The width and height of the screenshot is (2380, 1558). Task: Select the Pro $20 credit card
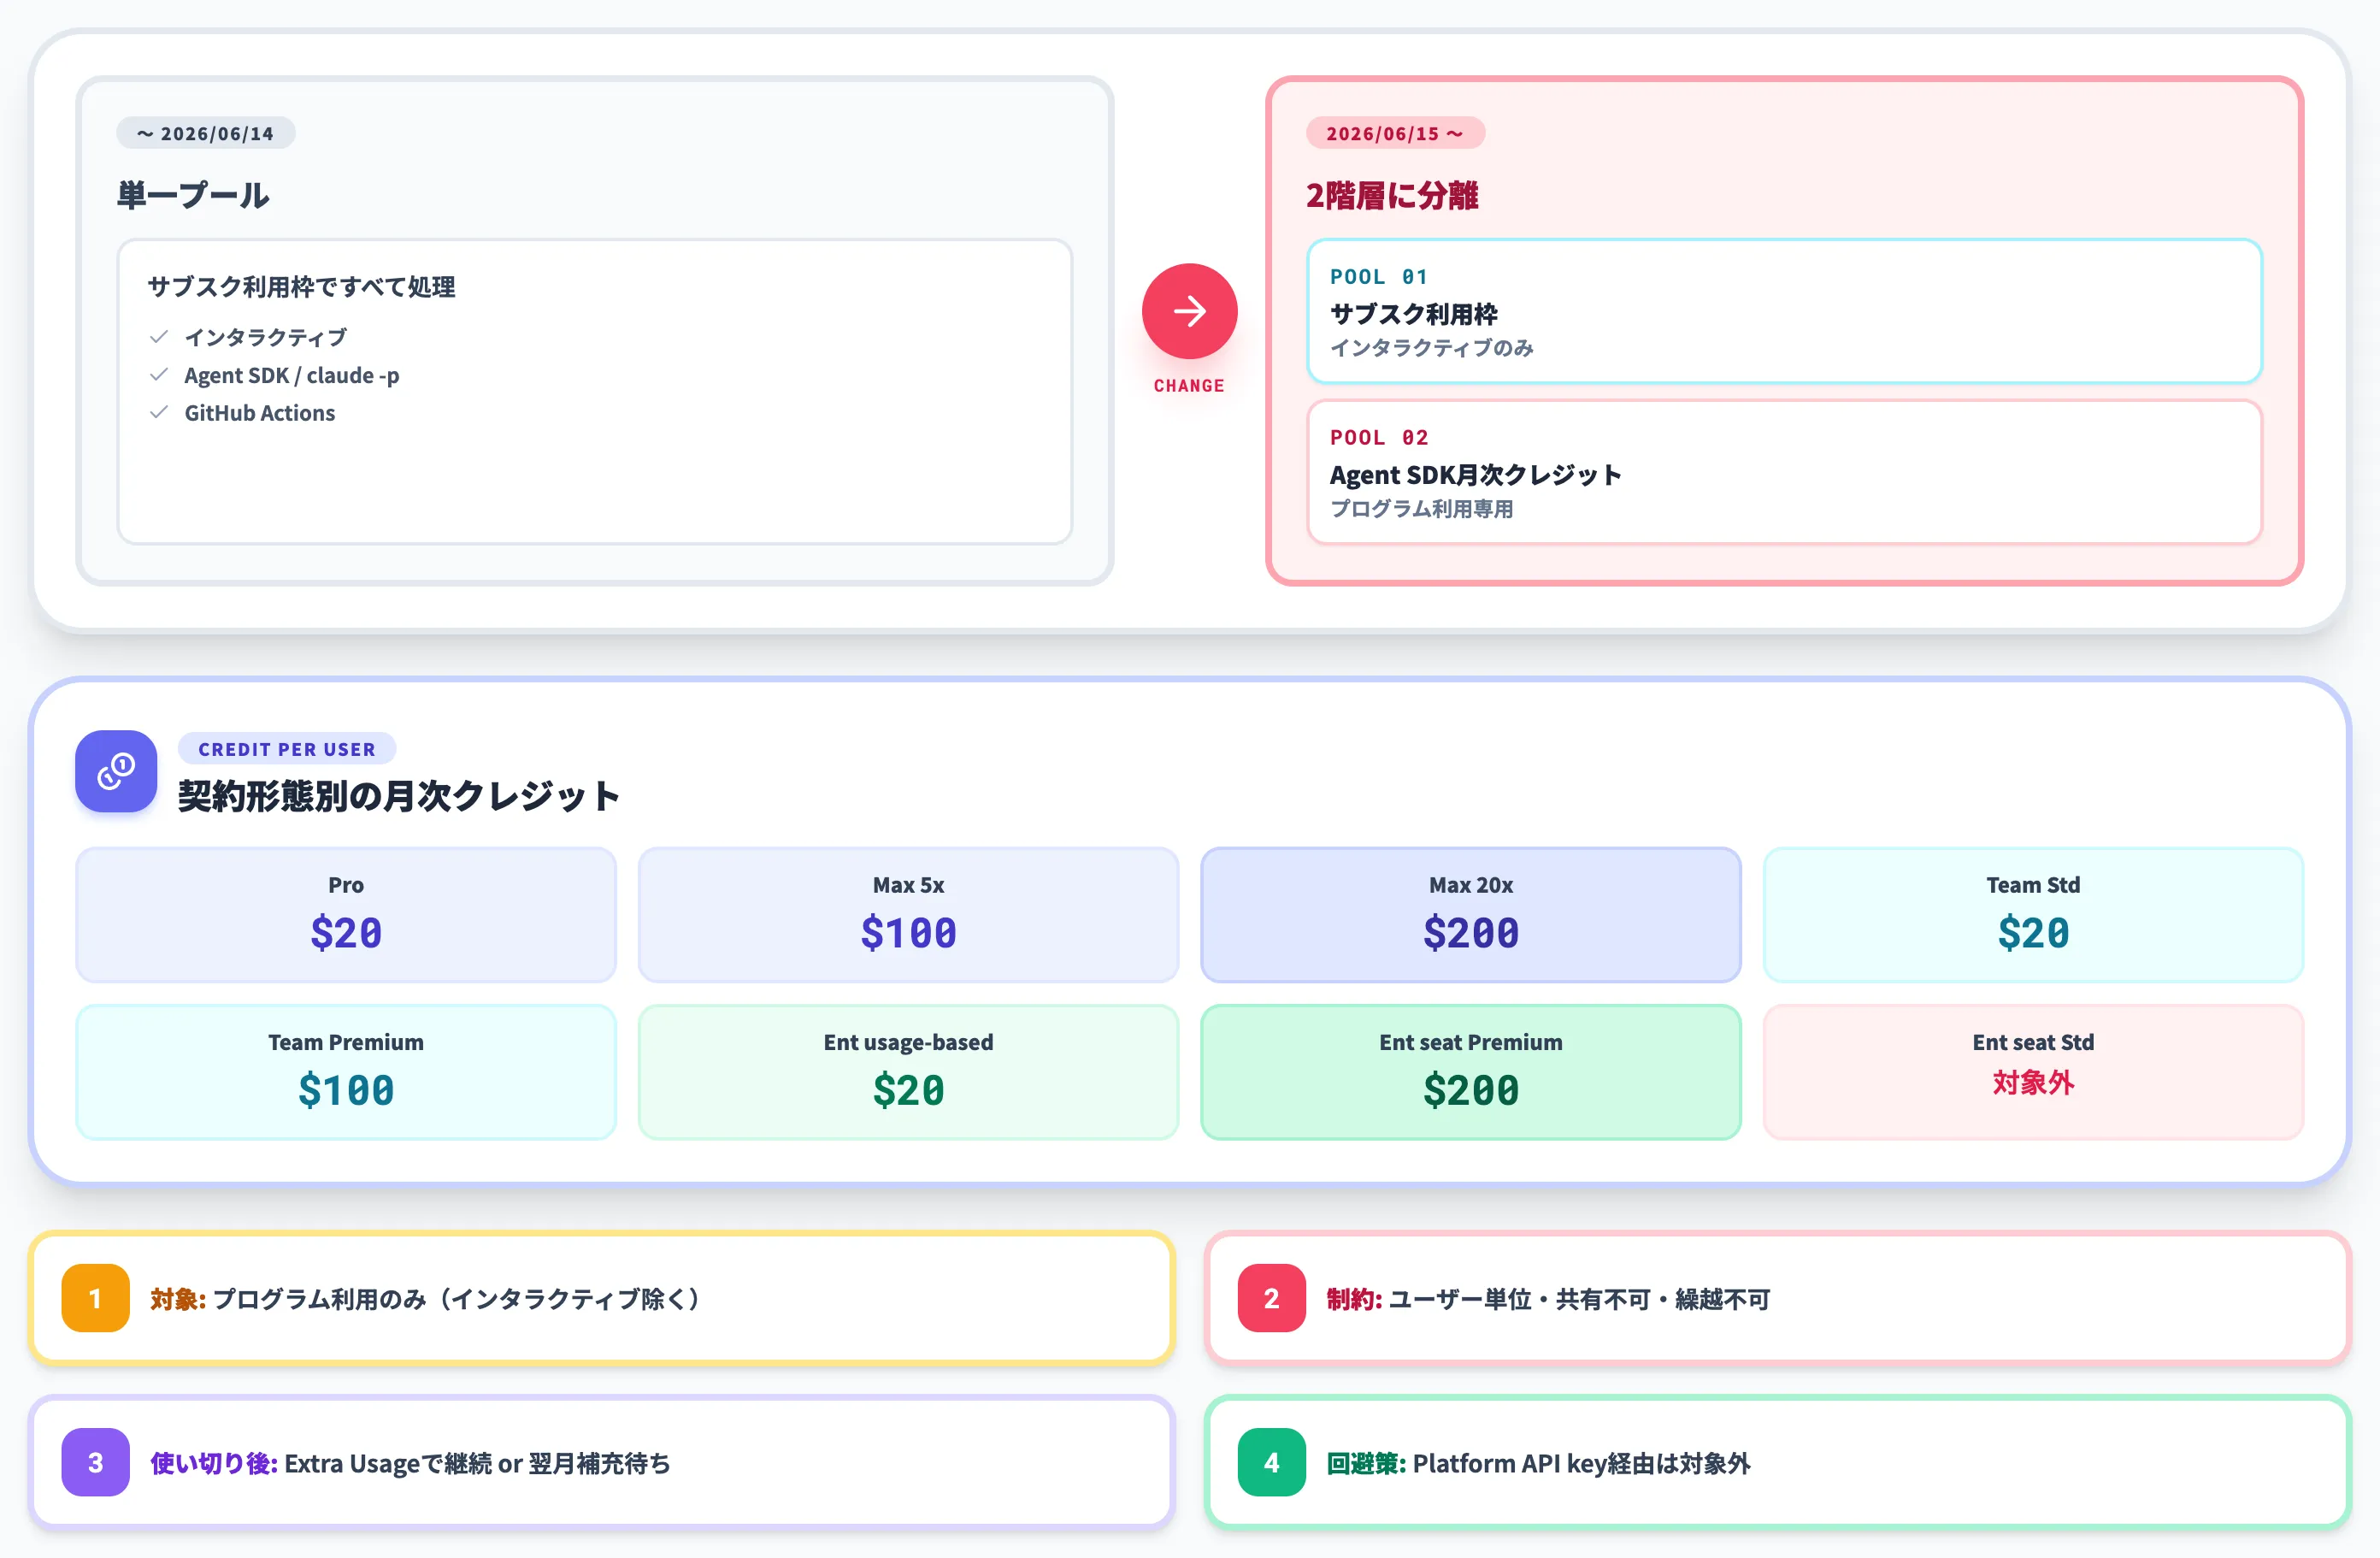pos(346,915)
